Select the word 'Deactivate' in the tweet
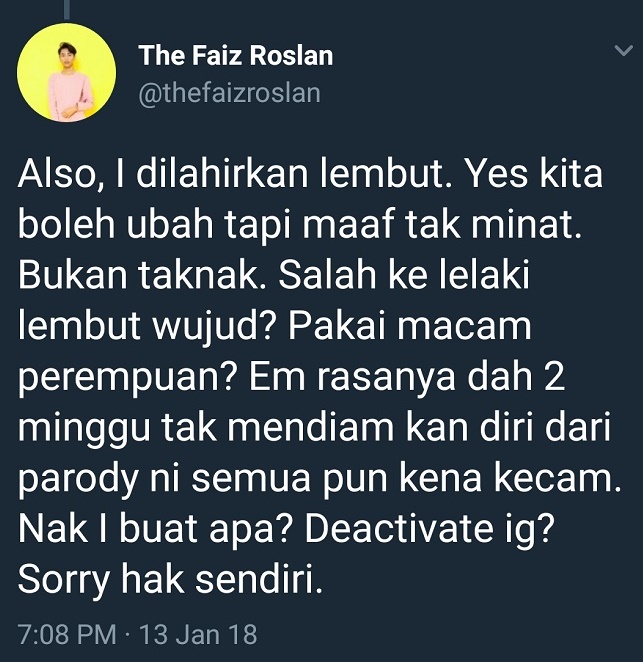 tap(399, 529)
